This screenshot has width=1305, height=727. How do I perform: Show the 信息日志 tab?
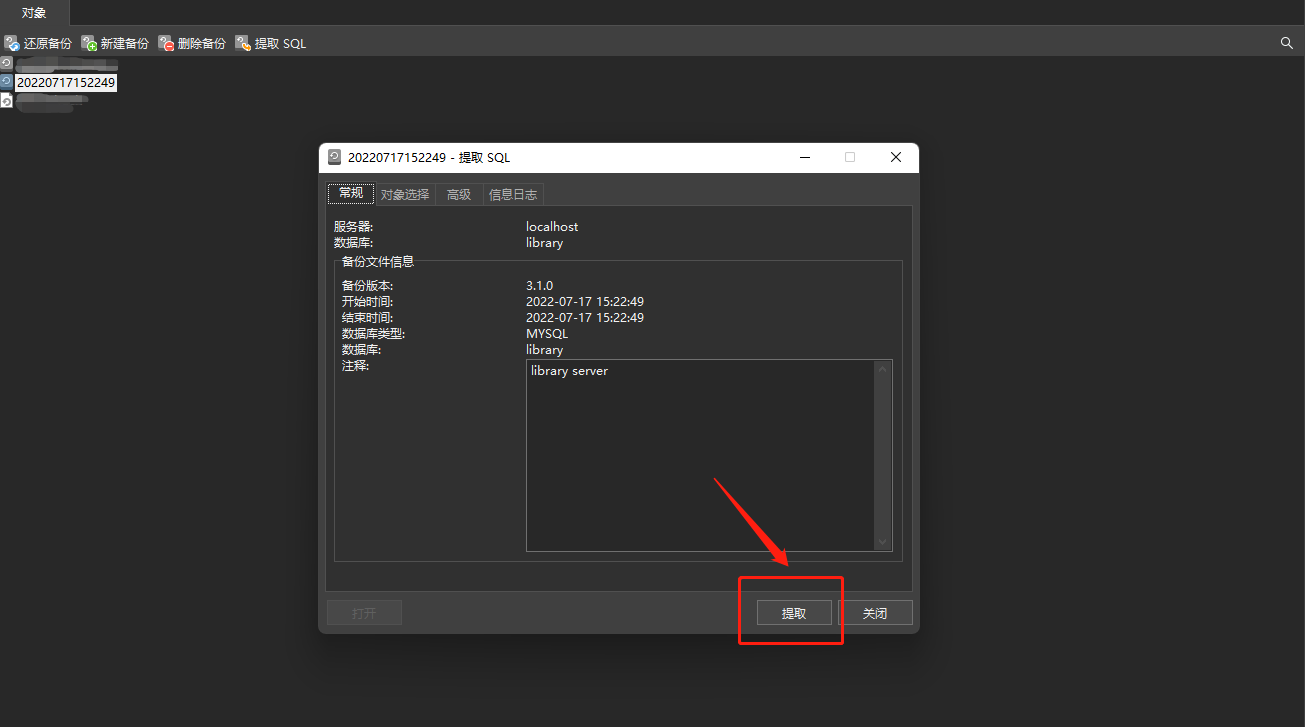pos(513,195)
